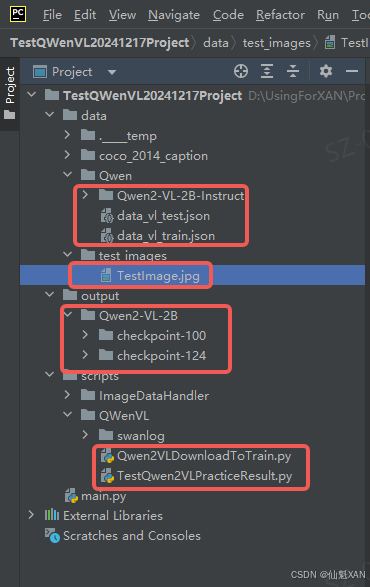Collapse the QWenVL folder chevron
This screenshot has height=587, width=370.
(x=67, y=414)
